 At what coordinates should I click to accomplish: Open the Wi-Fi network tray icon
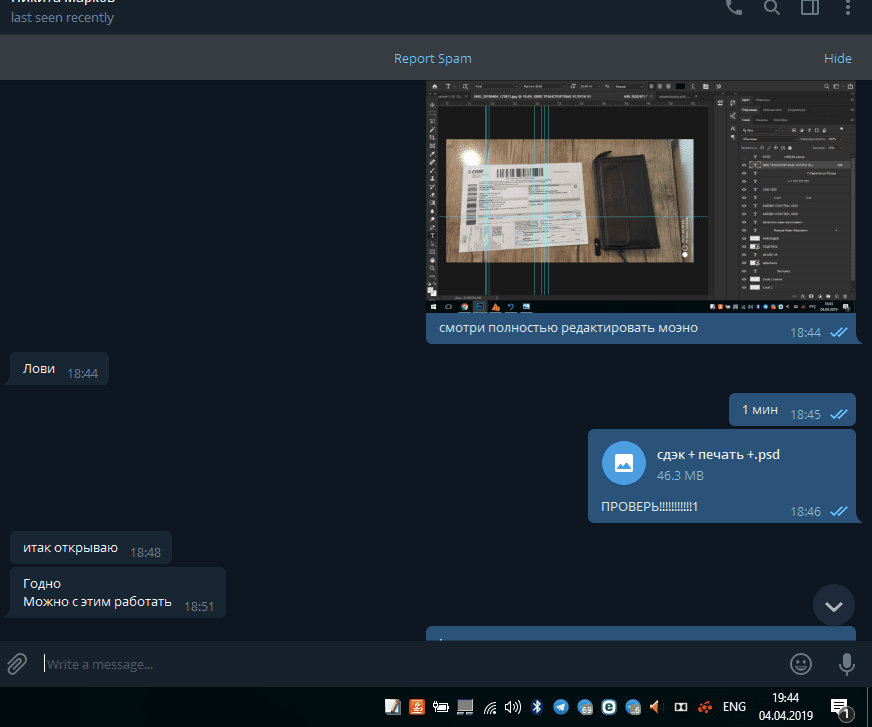[489, 707]
